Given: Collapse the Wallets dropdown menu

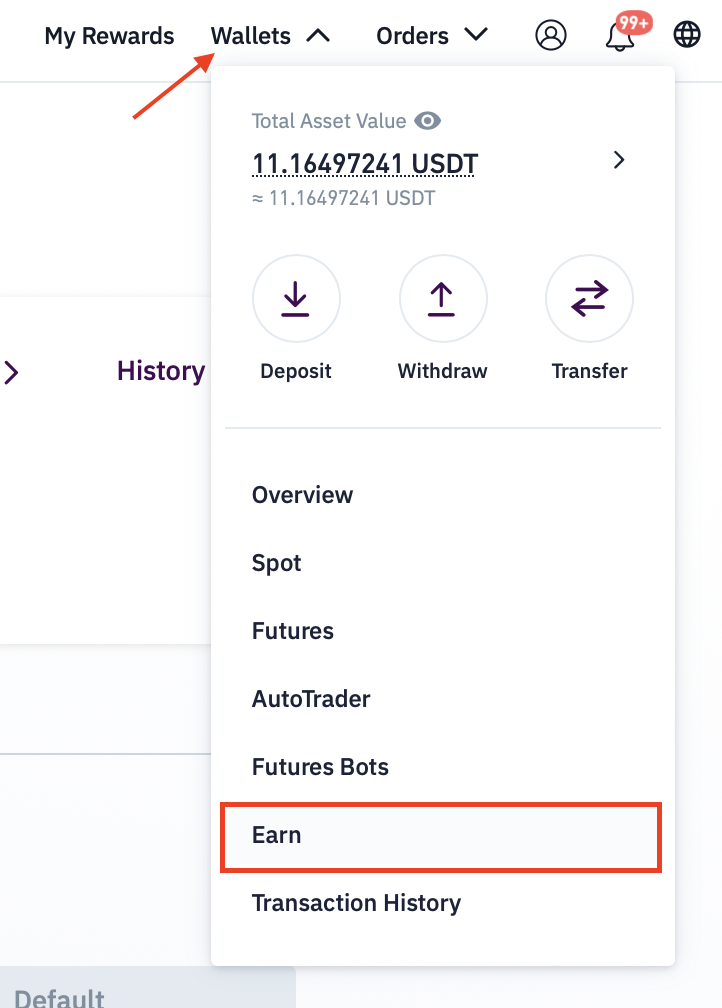Looking at the screenshot, I should [270, 36].
